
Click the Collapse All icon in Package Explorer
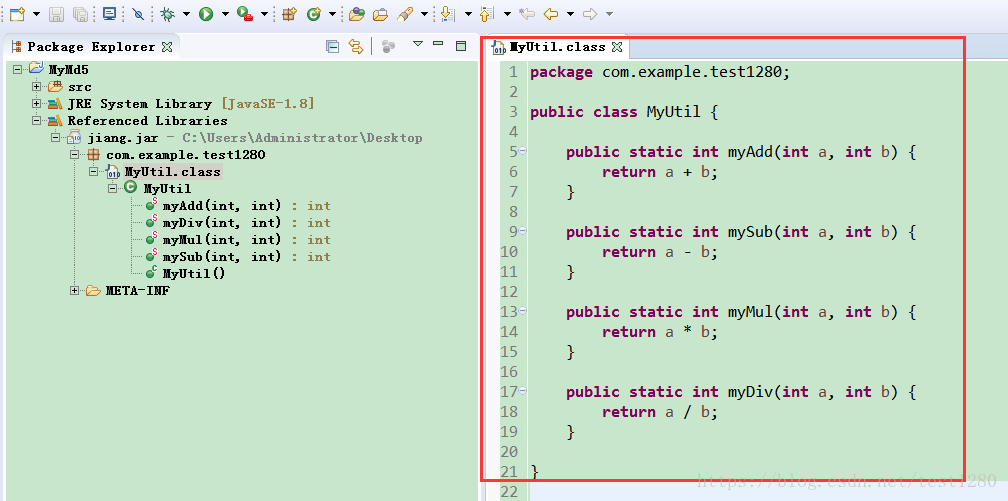[332, 46]
